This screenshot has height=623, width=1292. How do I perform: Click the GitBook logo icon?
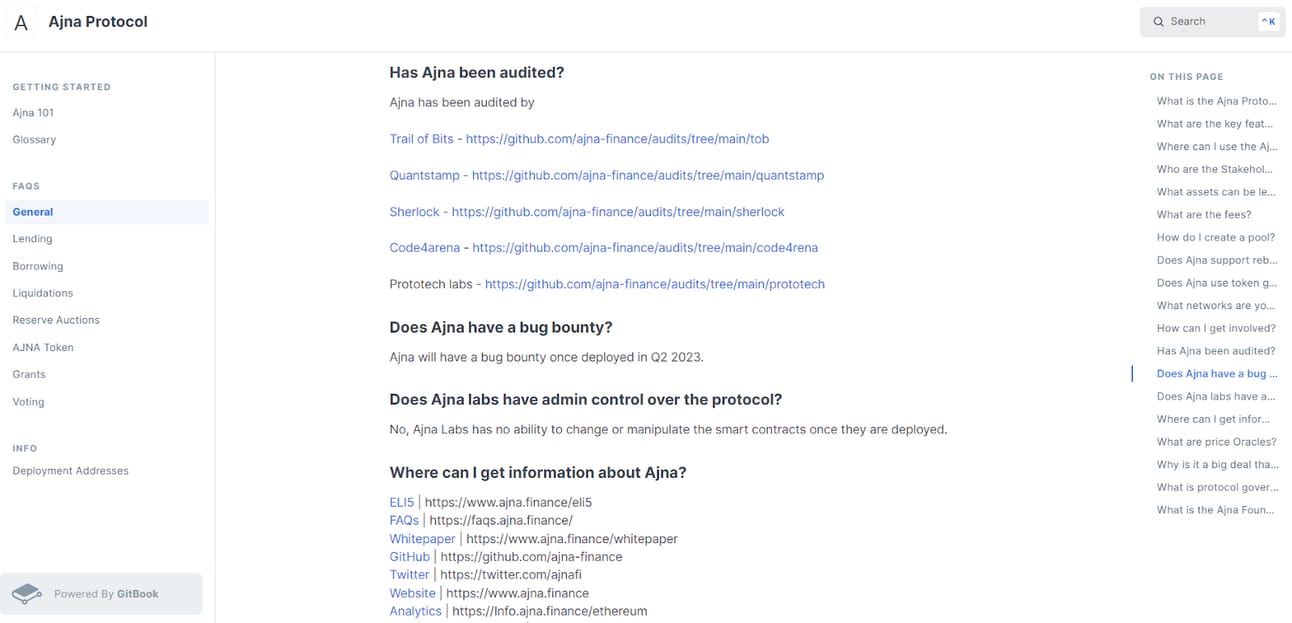pos(26,594)
